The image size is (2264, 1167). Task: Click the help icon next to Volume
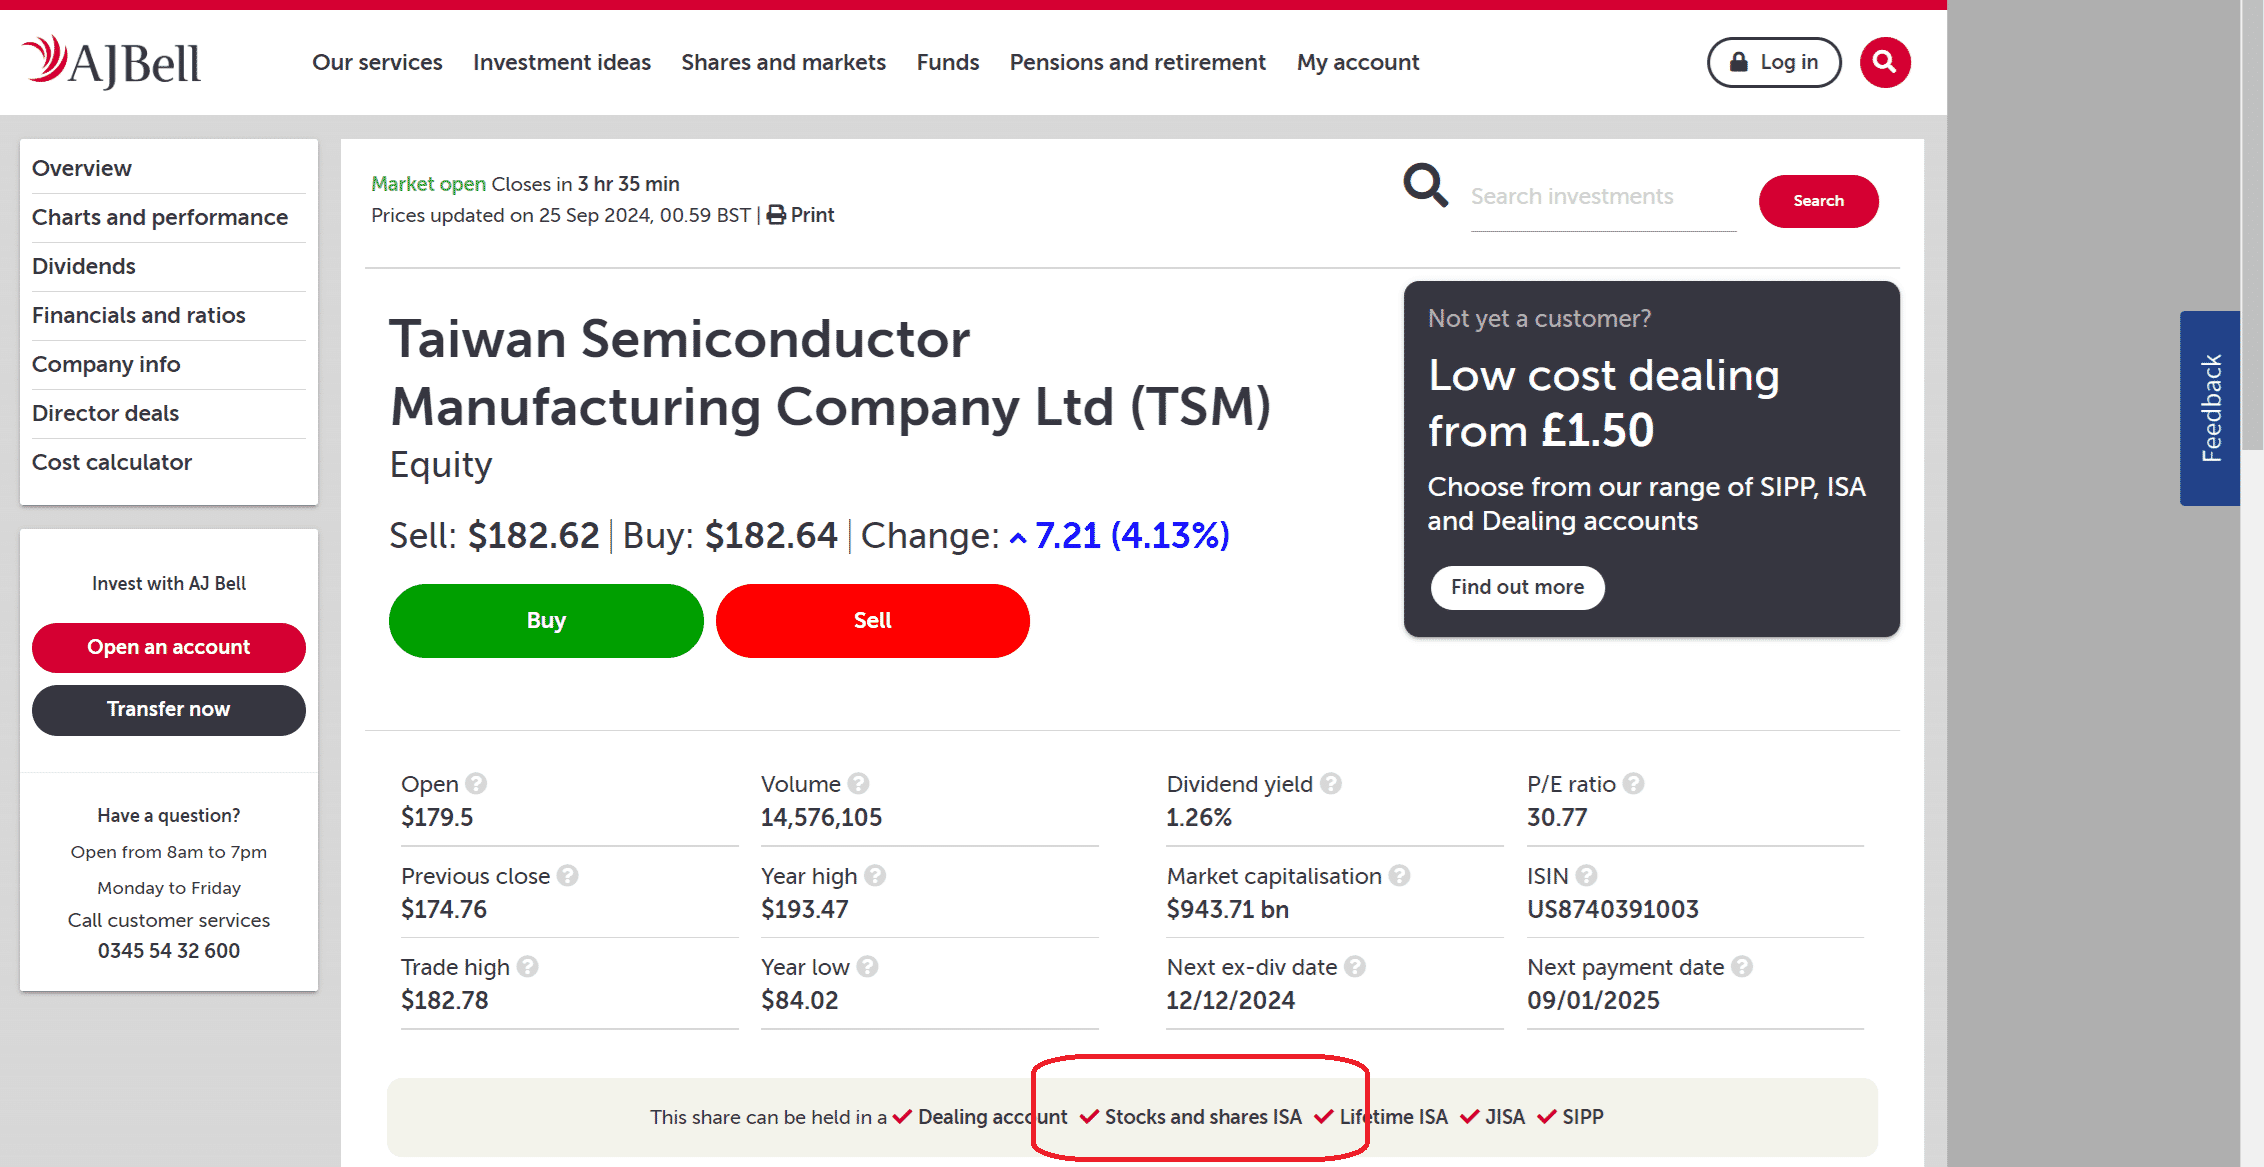(x=859, y=784)
